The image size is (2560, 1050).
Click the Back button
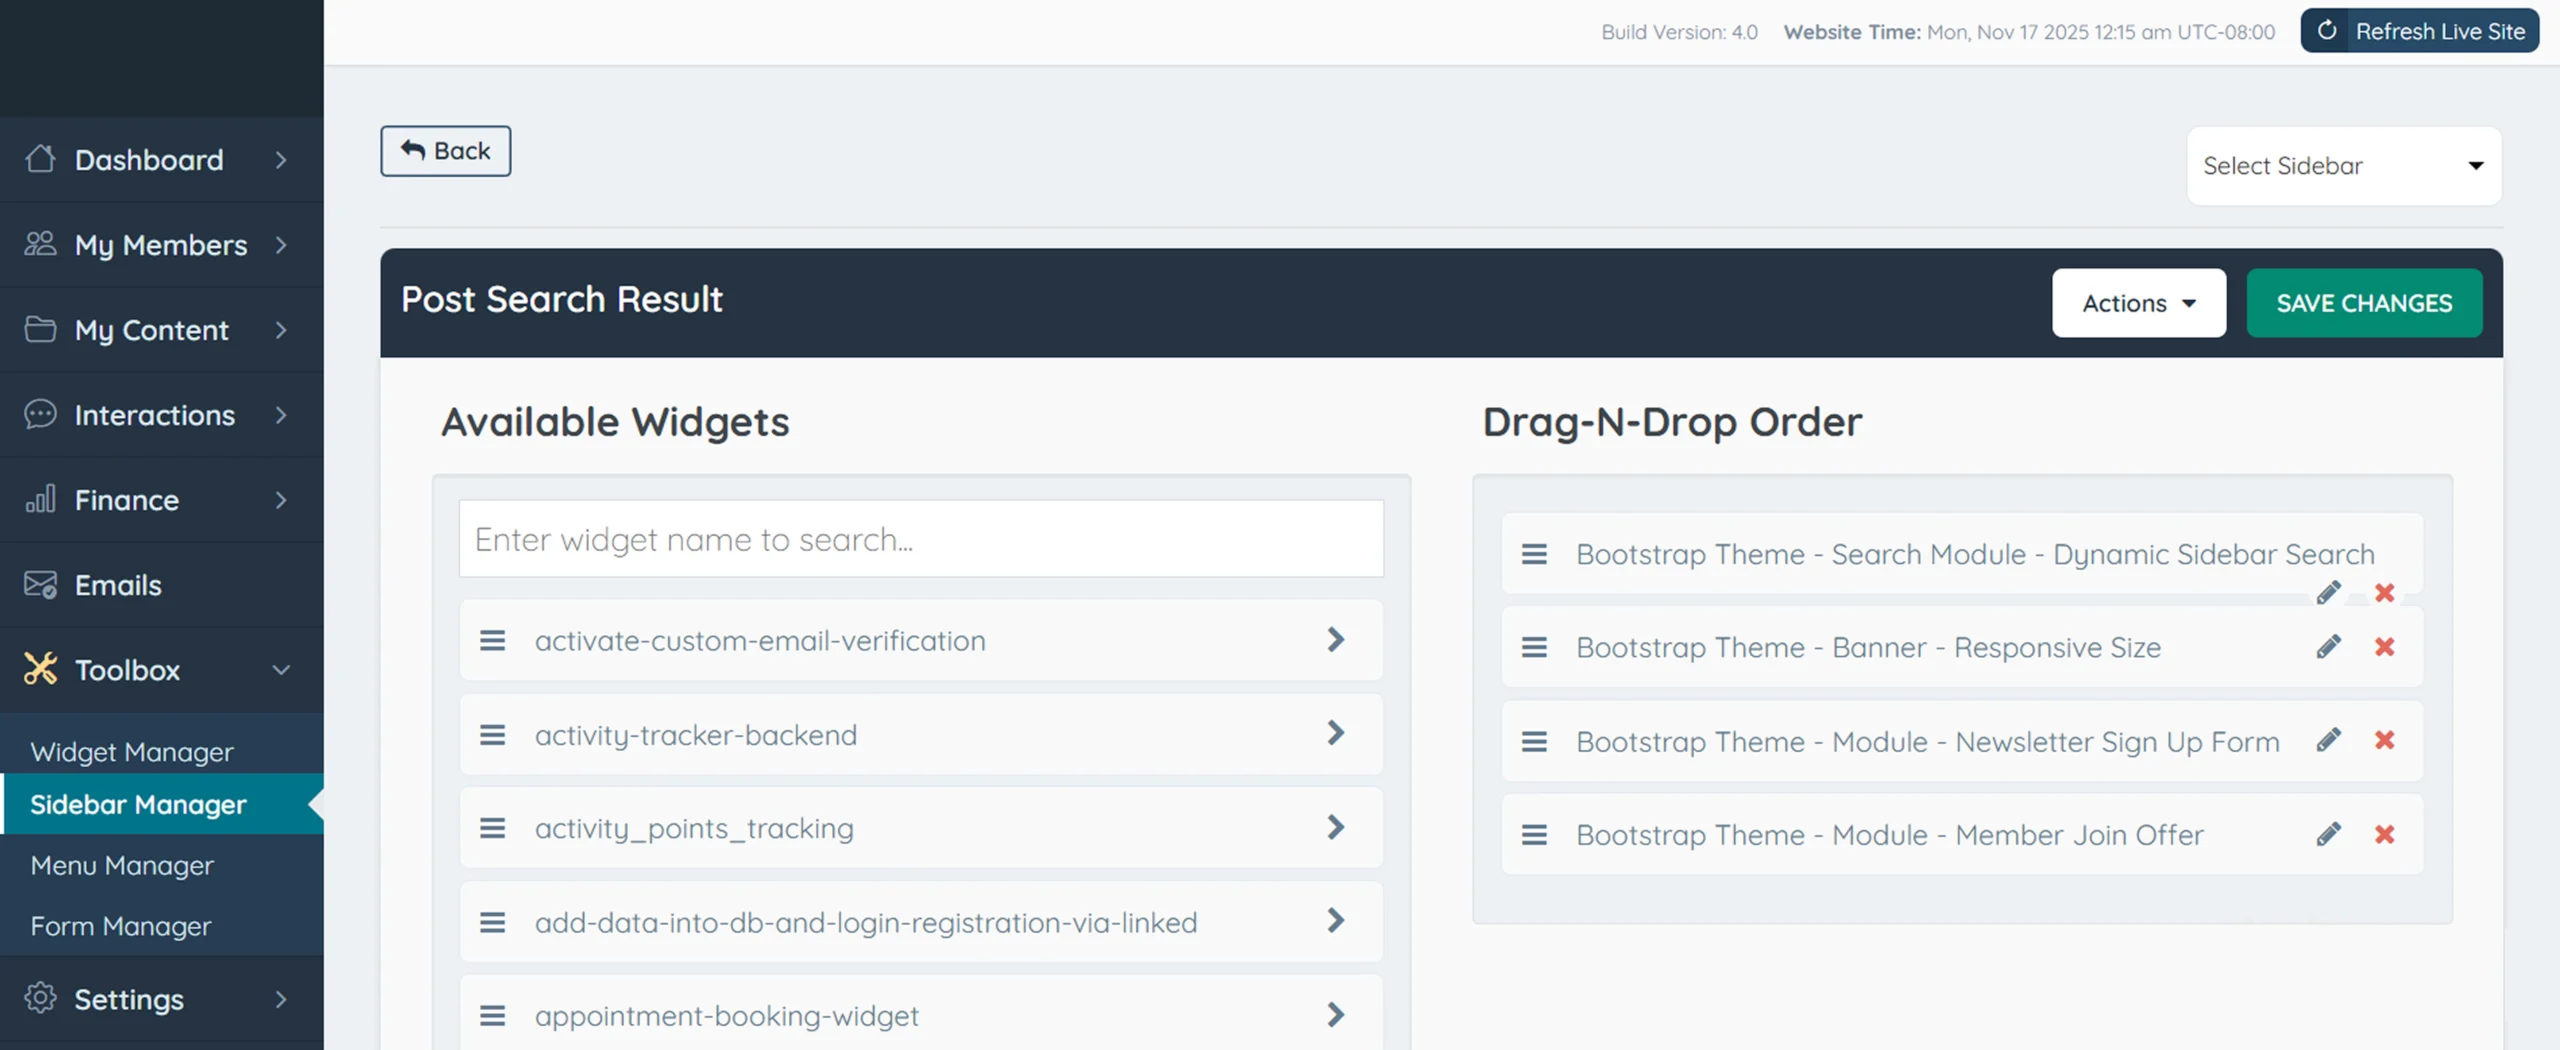pyautogui.click(x=445, y=151)
